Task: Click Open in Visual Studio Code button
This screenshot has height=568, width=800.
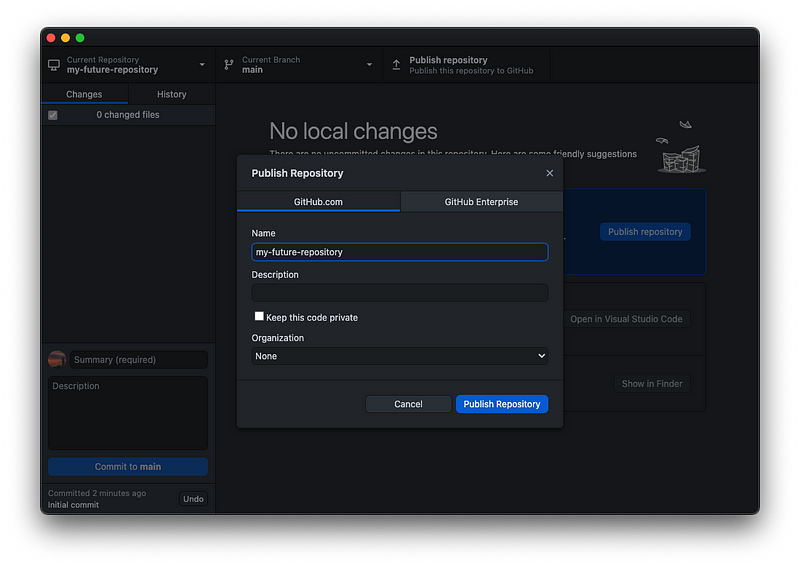Action: (626, 319)
